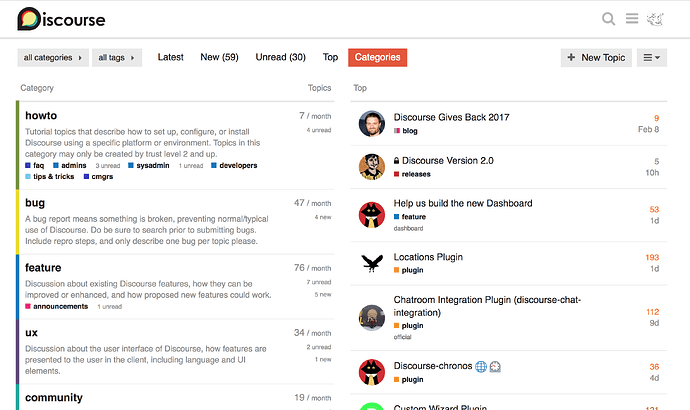
Task: Expand the all tags dropdown
Action: pos(119,58)
